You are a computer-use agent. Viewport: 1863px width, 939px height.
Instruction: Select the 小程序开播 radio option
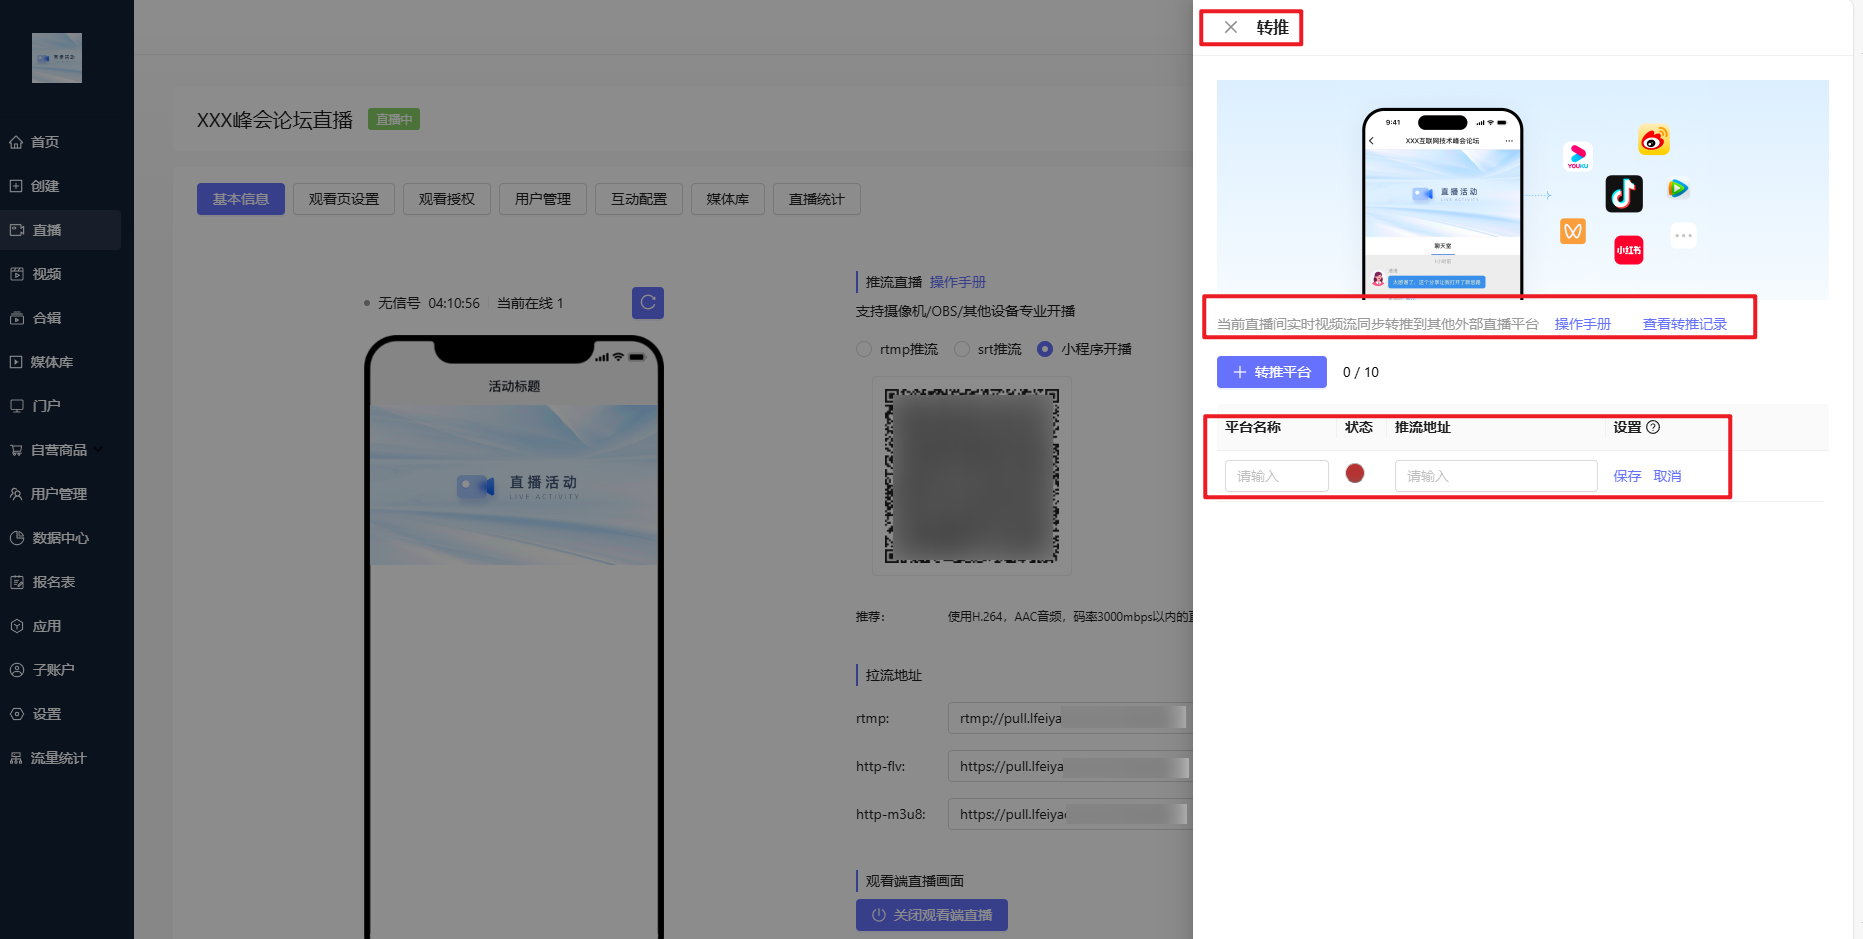point(1045,349)
